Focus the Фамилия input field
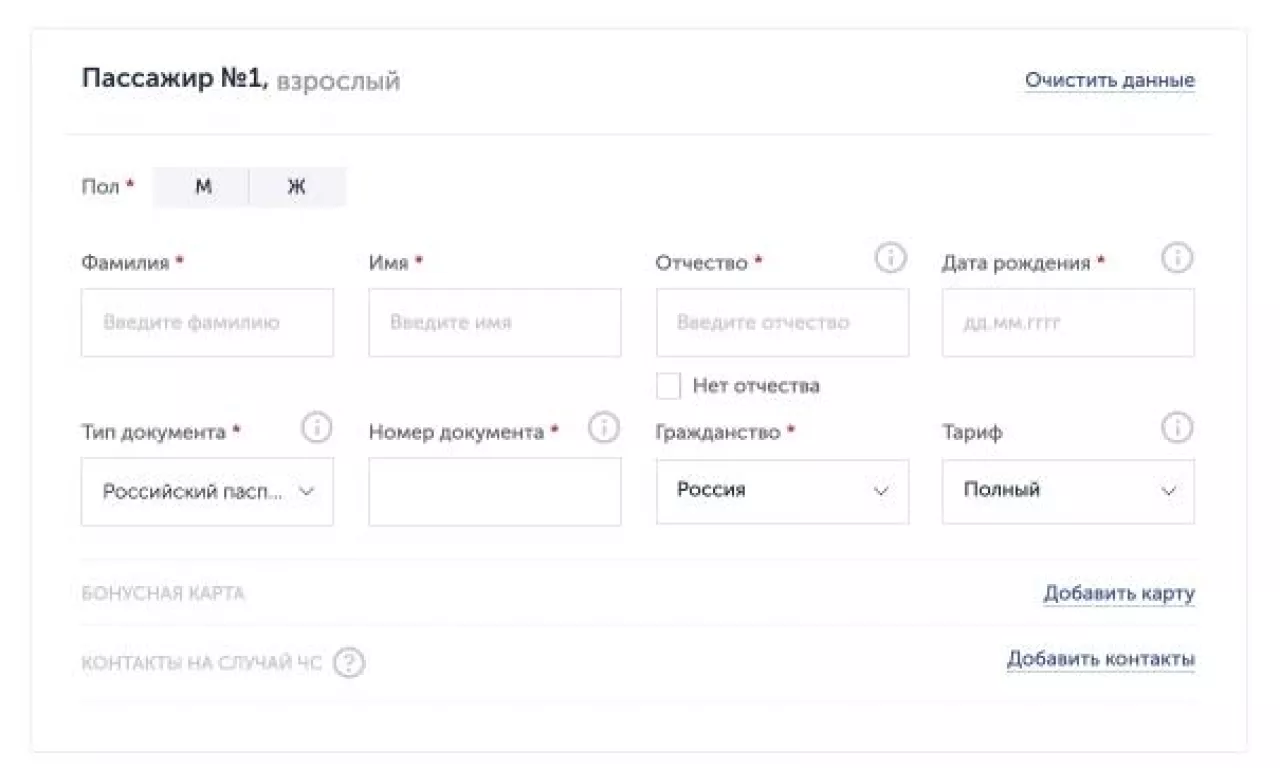This screenshot has width=1280, height=768. [207, 323]
